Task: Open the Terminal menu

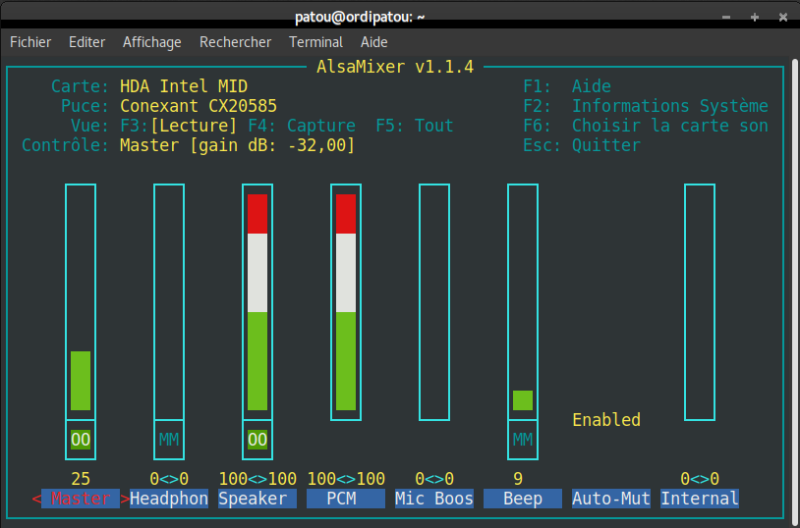Action: point(316,42)
